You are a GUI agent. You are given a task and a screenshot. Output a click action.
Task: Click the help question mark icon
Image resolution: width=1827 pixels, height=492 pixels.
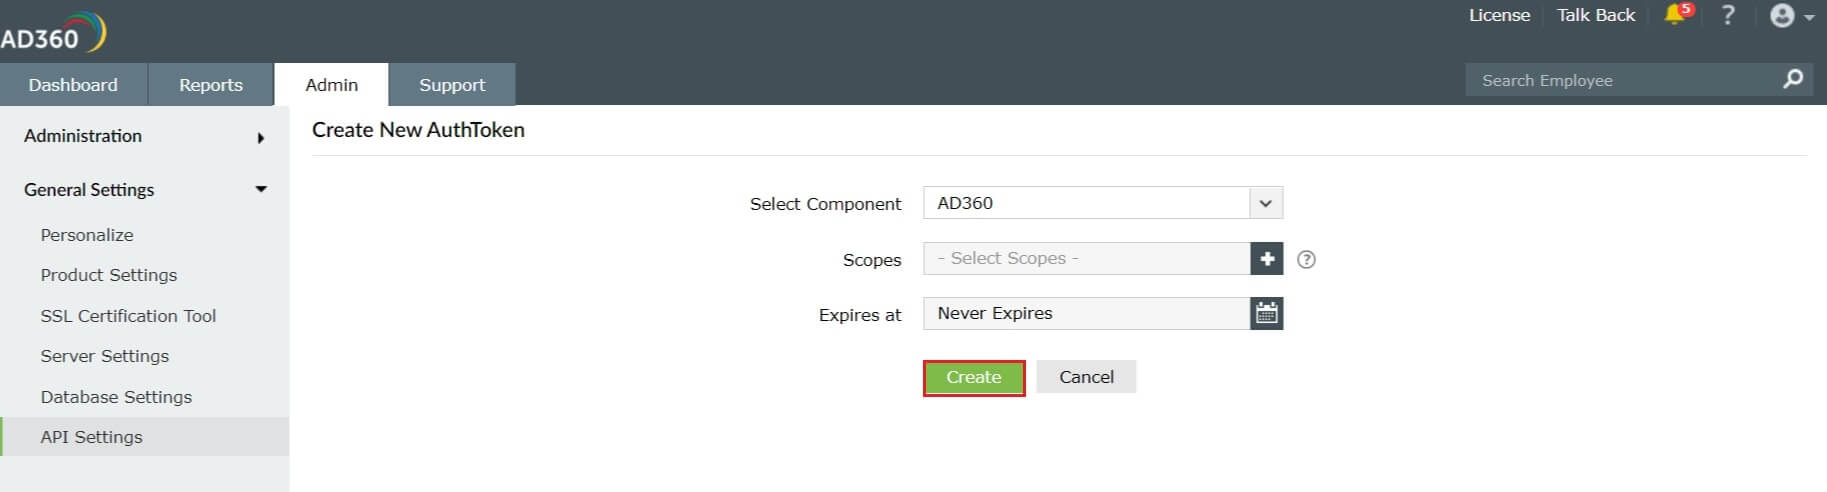tap(1727, 15)
